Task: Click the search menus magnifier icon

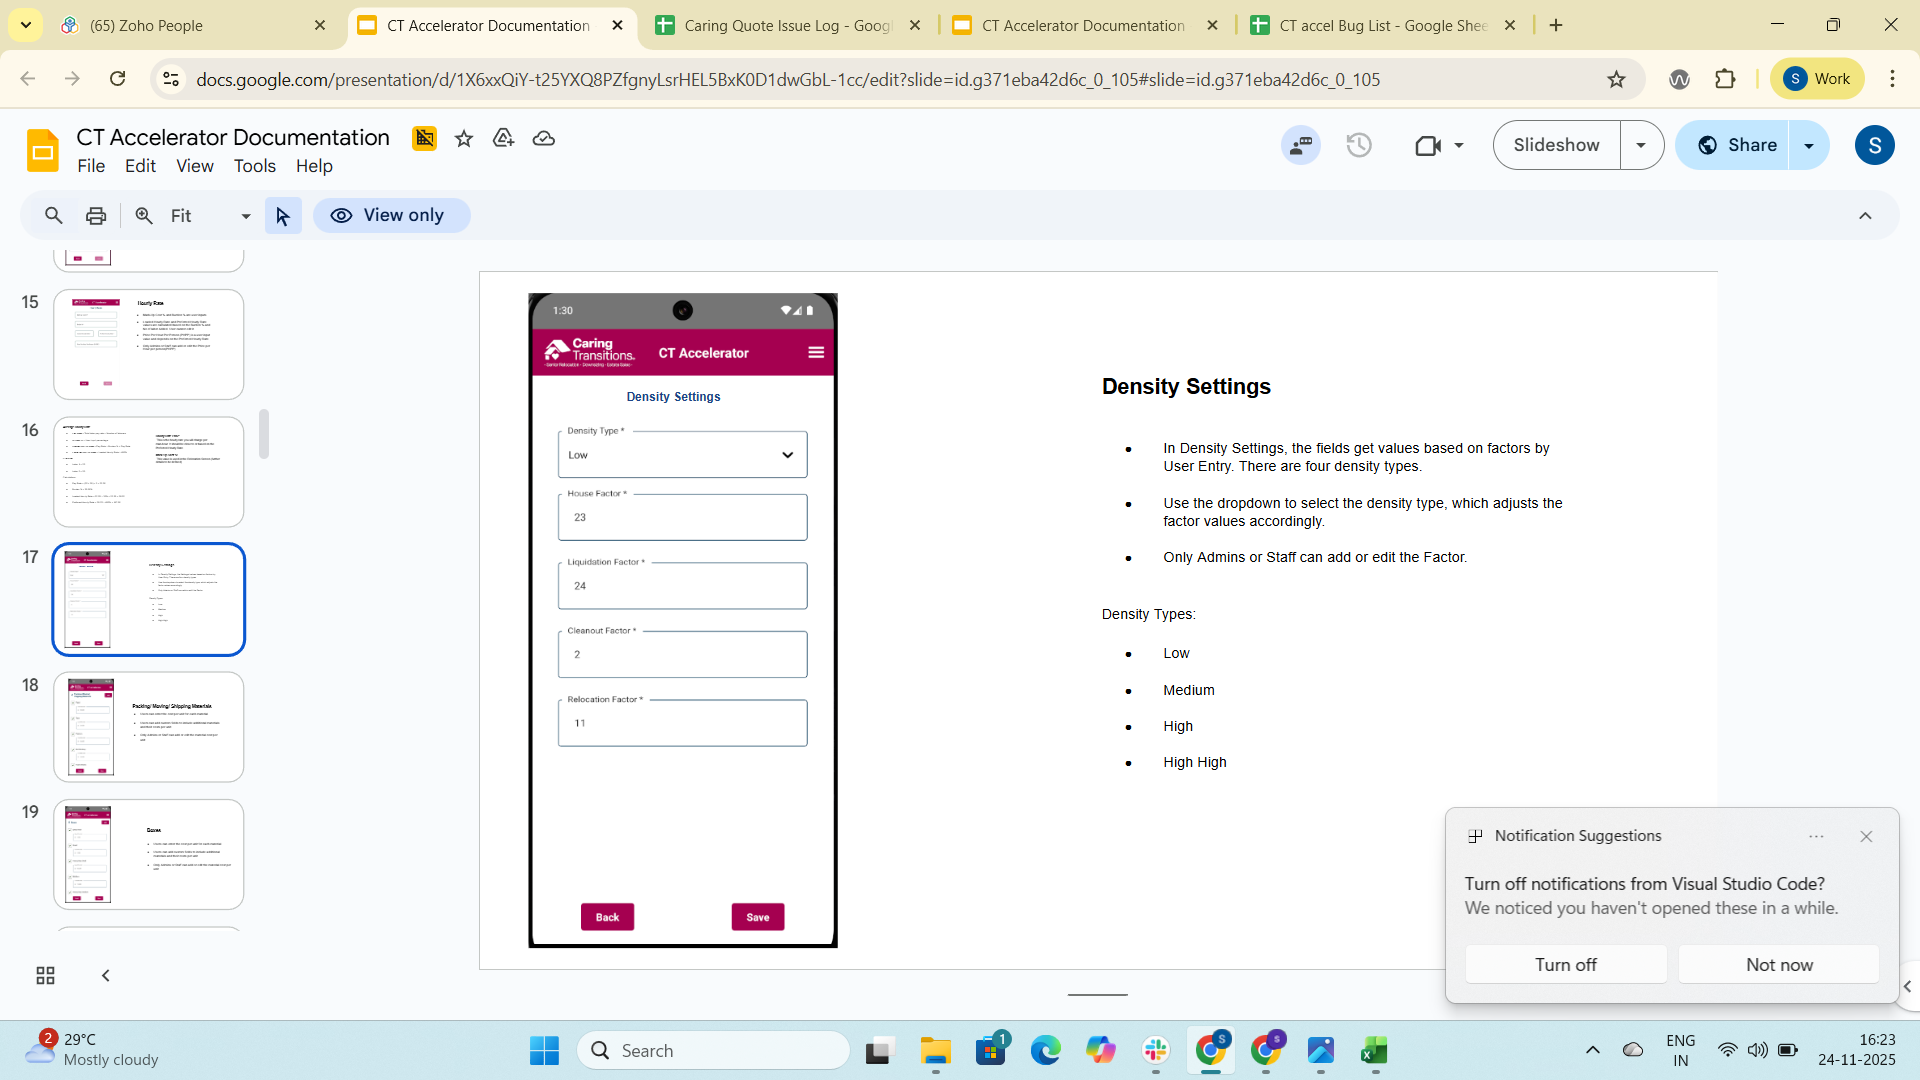Action: (54, 215)
